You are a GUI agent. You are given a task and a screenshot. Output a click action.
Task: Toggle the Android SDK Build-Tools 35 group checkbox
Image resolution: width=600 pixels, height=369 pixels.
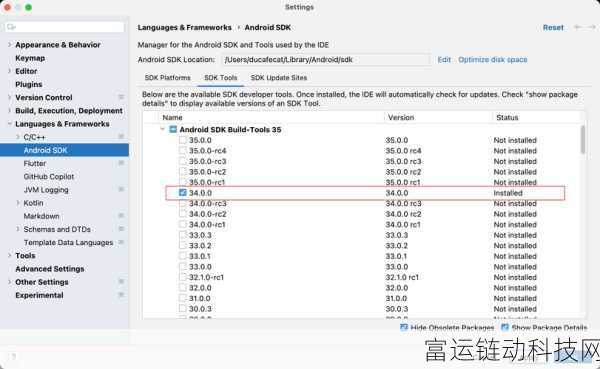pyautogui.click(x=173, y=129)
